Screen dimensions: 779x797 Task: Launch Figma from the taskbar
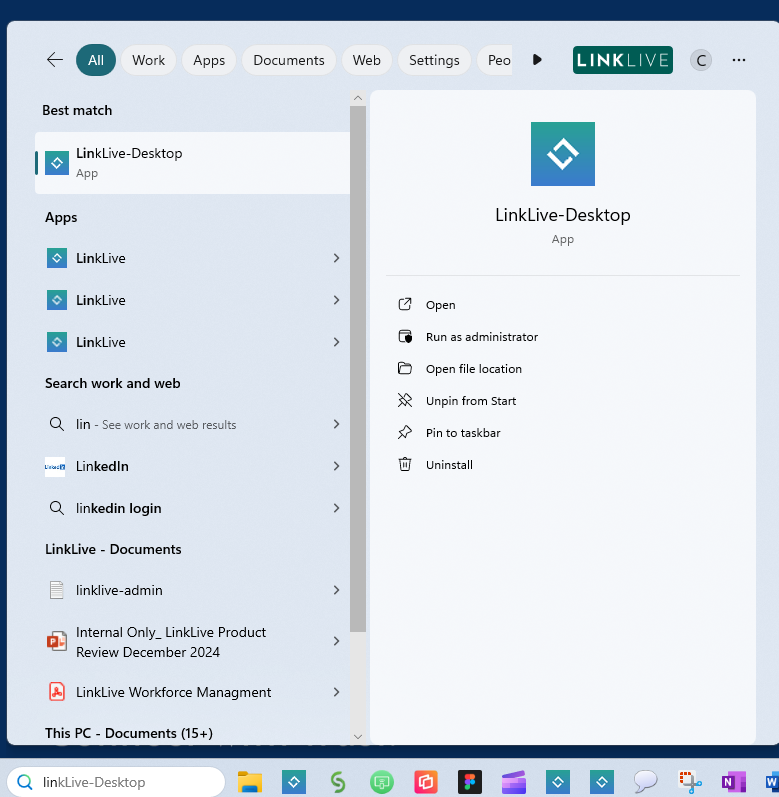coord(469,782)
